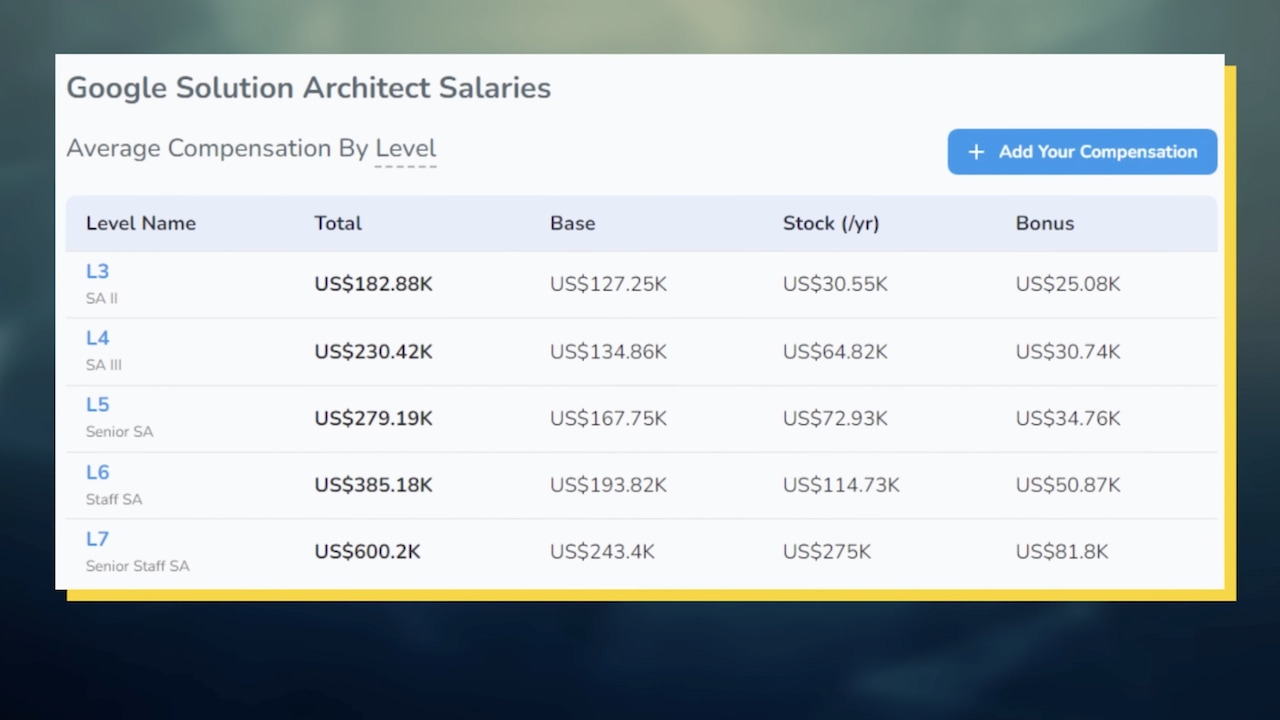Click the Total column header
The height and width of the screenshot is (720, 1280).
pos(338,223)
